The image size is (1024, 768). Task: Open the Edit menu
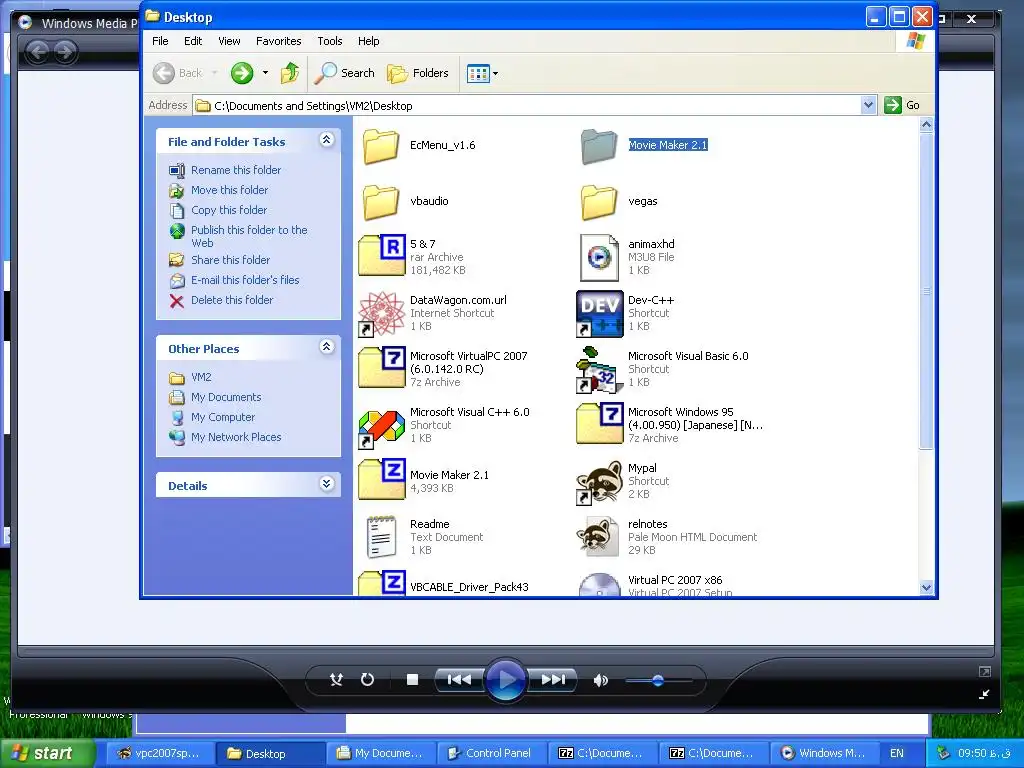(193, 41)
